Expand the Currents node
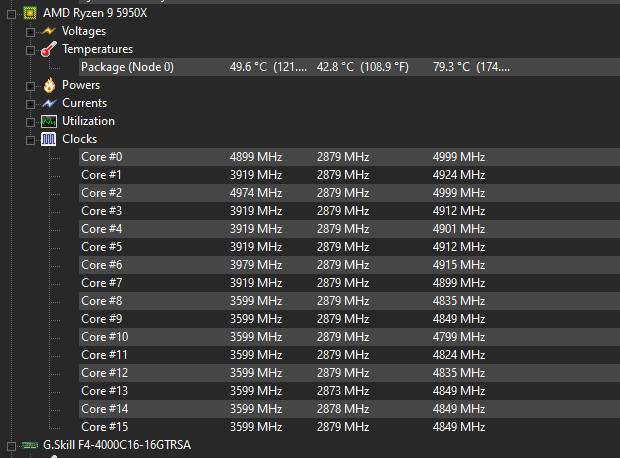This screenshot has width=620, height=458. 30,104
